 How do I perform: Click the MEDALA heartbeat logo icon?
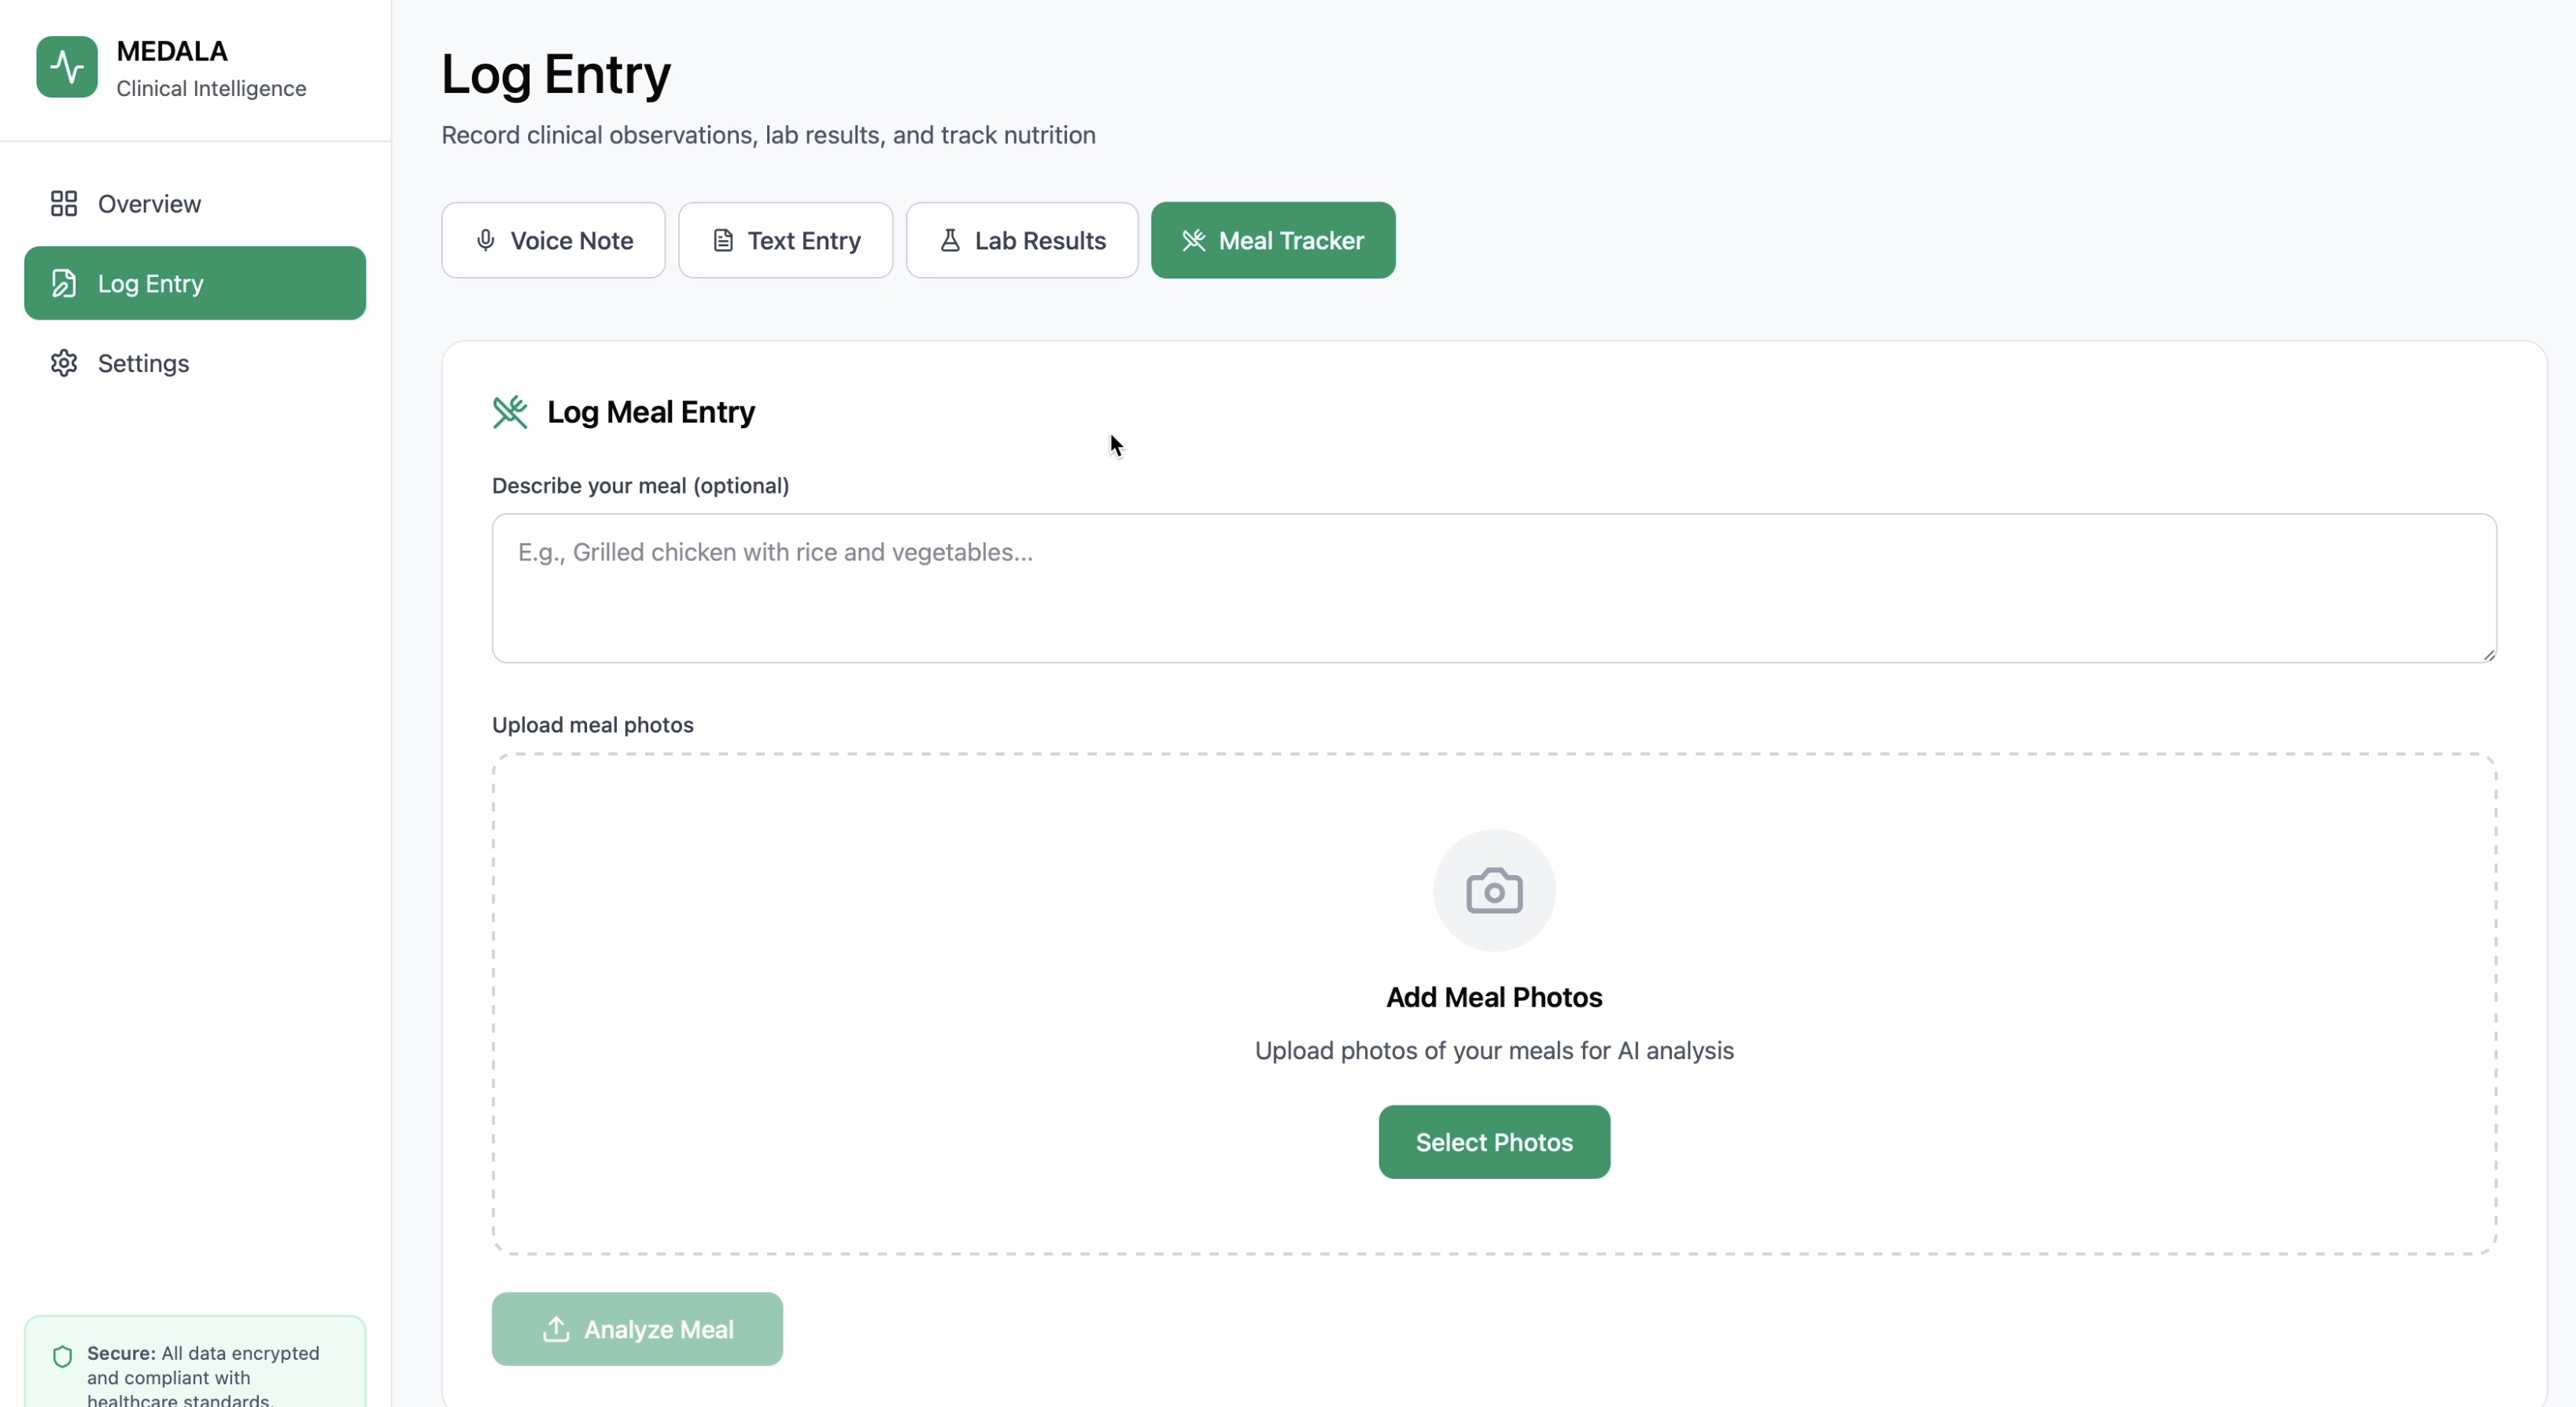[67, 67]
